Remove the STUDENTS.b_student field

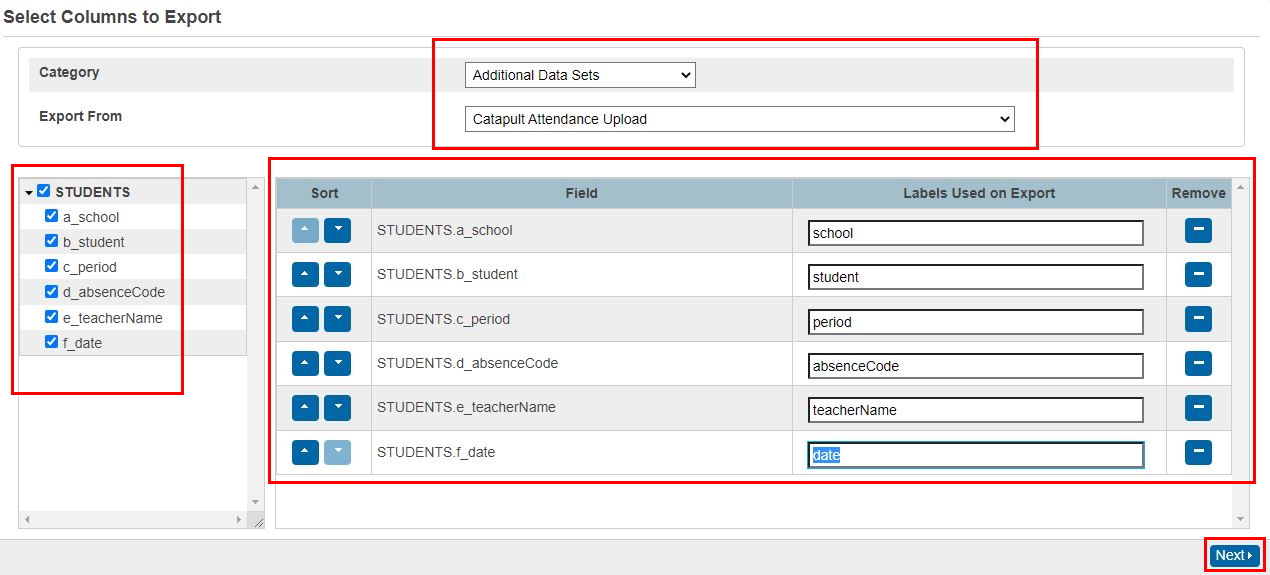[1198, 275]
